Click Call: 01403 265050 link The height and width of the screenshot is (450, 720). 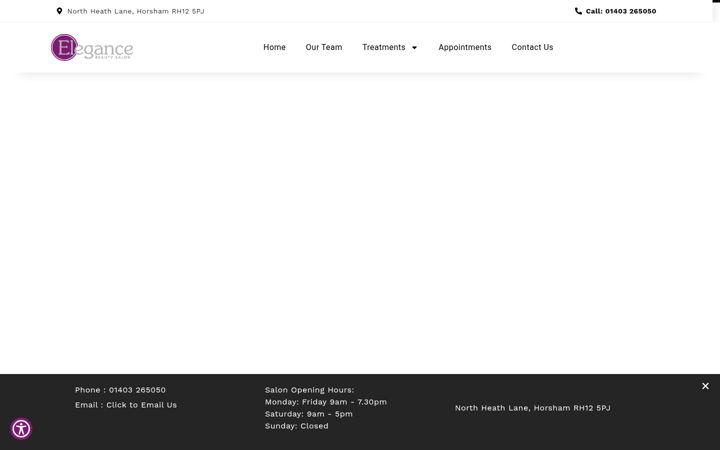point(621,11)
